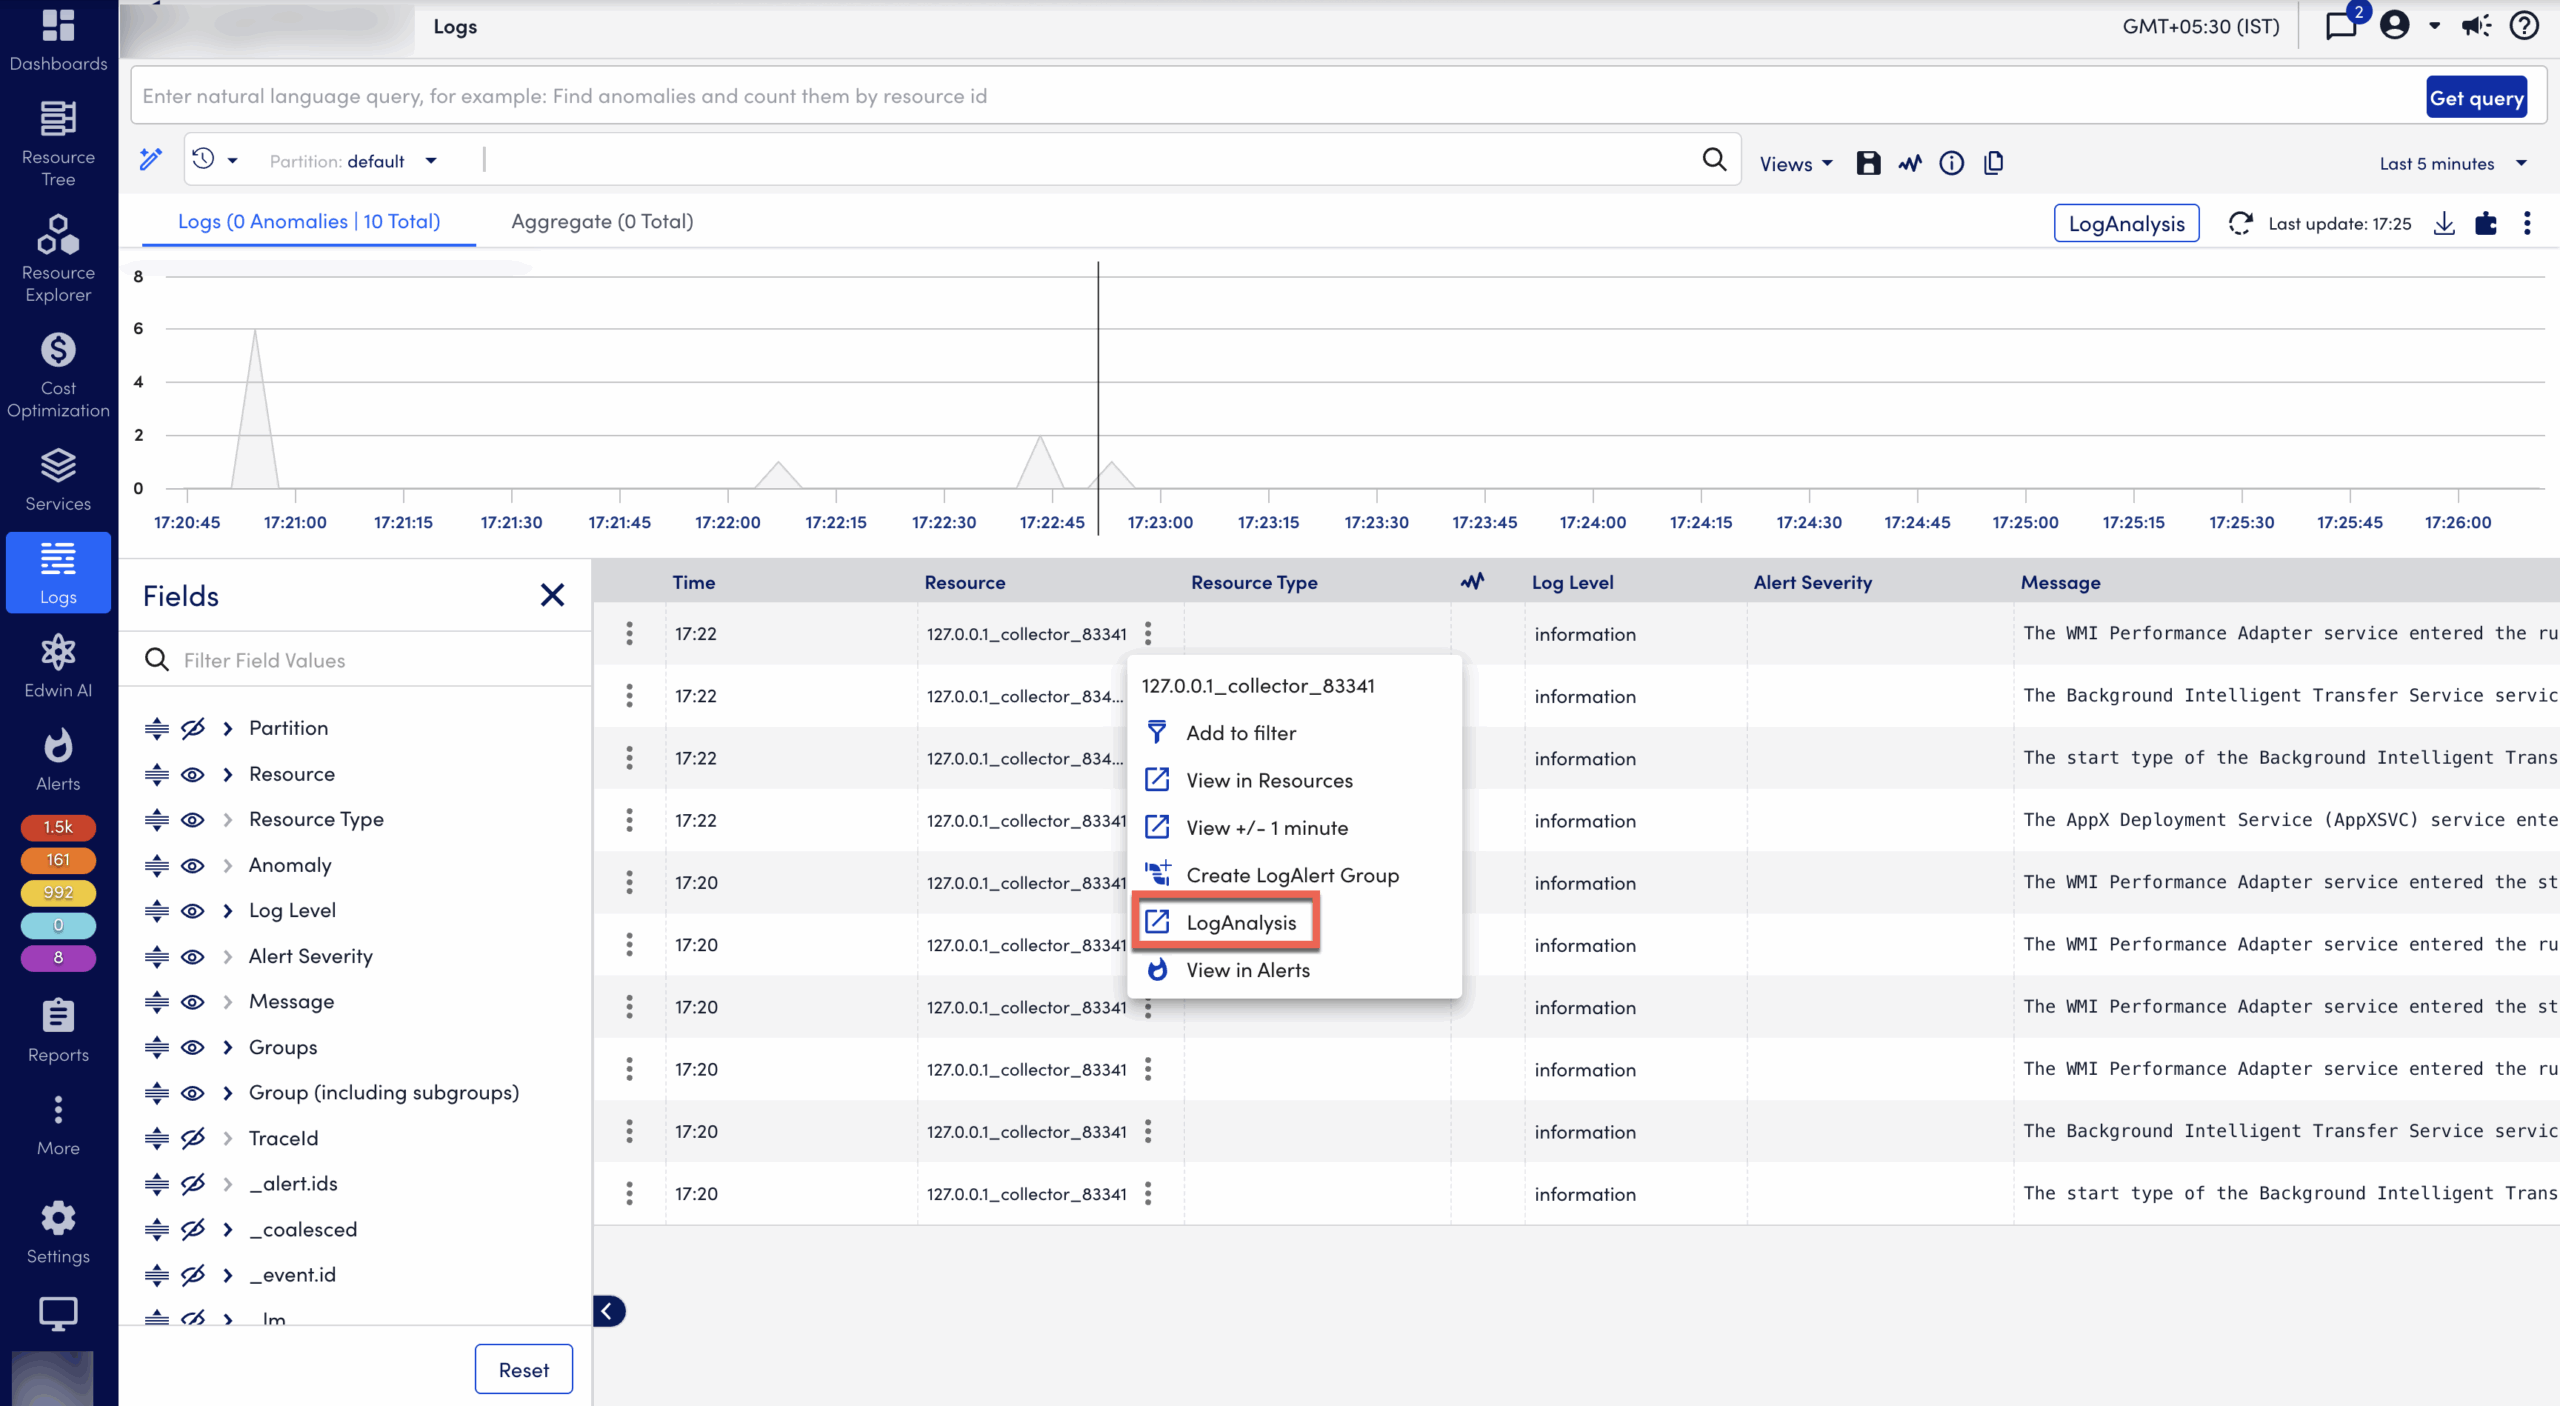Copy the query using the copy icon
This screenshot has width=2560, height=1406.
click(x=1993, y=163)
